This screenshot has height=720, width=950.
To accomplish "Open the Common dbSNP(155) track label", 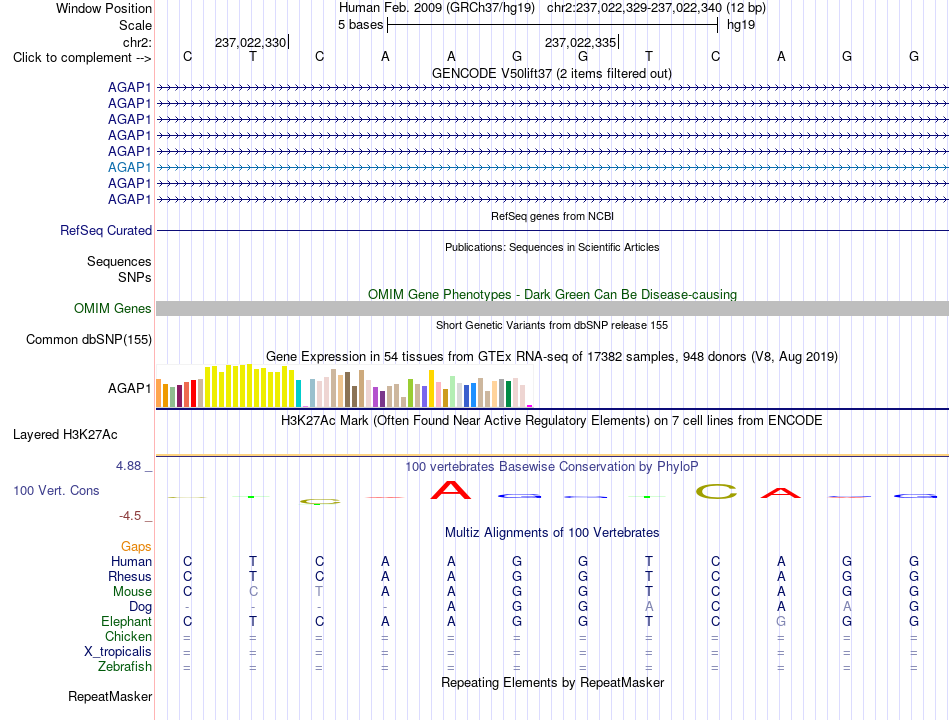I will (88, 339).
